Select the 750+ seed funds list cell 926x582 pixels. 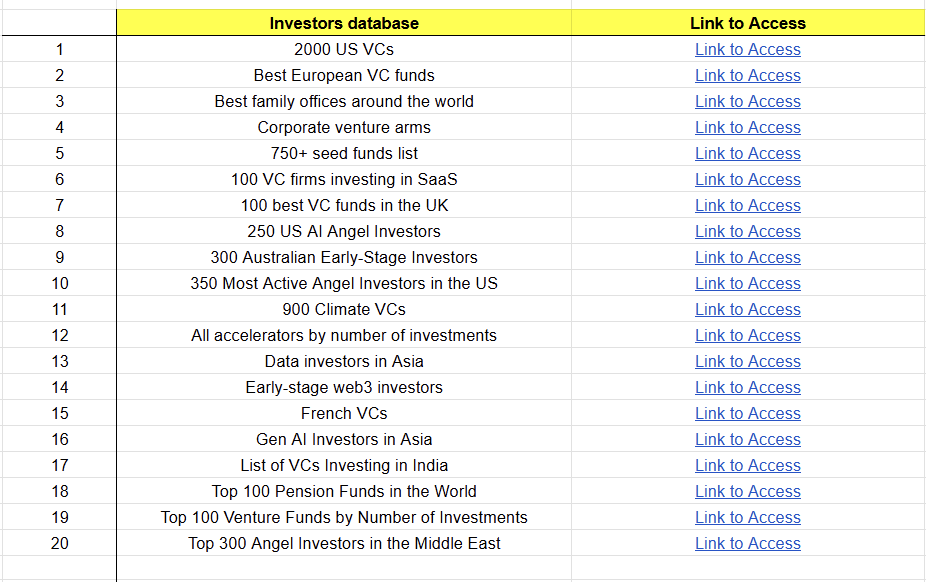point(344,153)
